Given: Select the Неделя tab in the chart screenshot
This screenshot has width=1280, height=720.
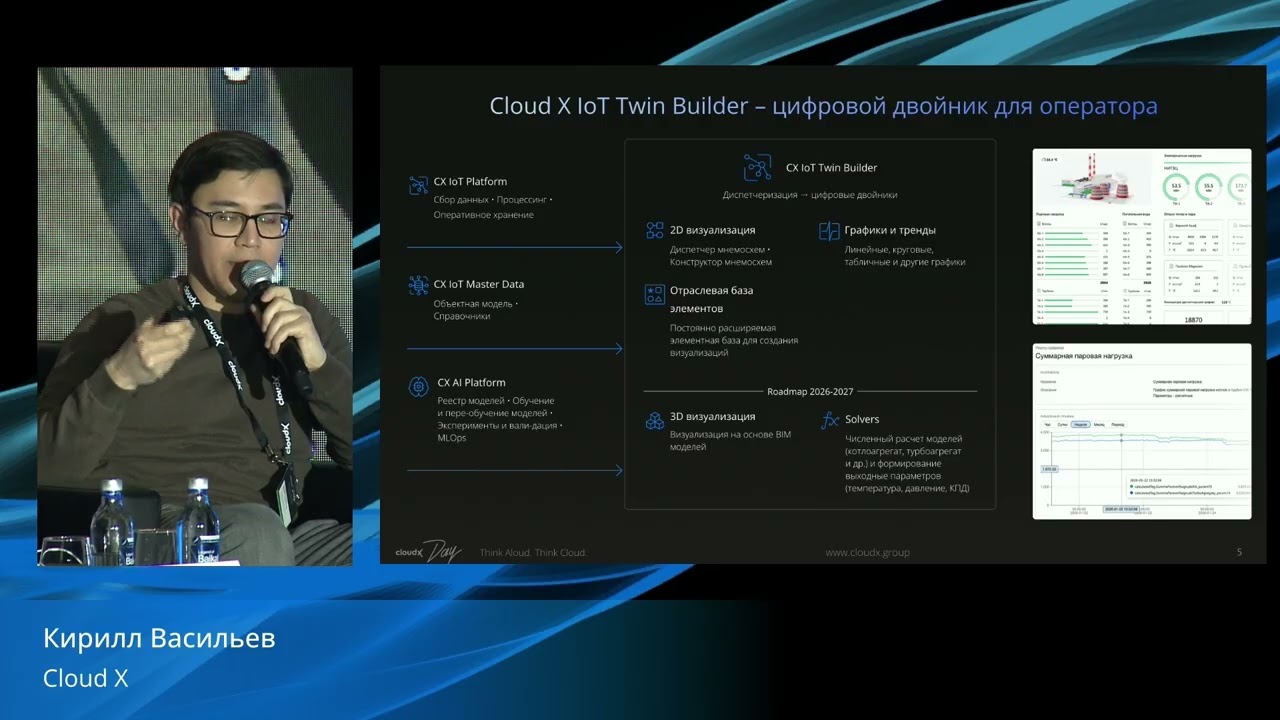Looking at the screenshot, I should pyautogui.click(x=1080, y=425).
